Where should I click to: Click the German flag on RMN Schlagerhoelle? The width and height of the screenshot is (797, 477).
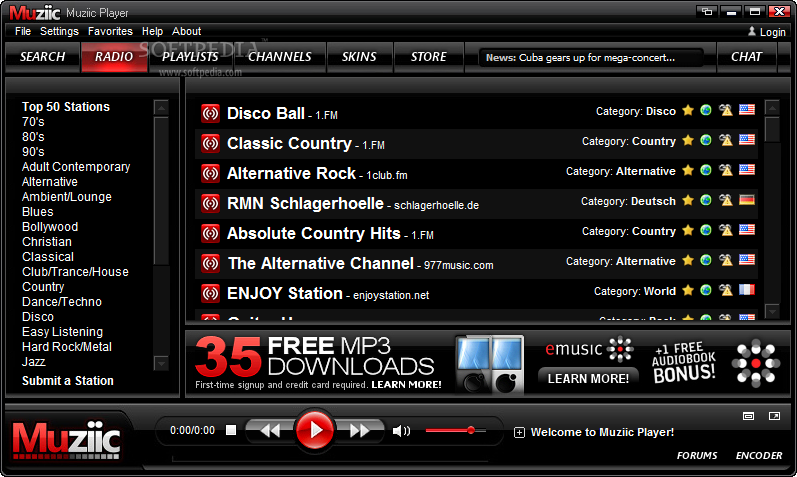[x=747, y=200]
